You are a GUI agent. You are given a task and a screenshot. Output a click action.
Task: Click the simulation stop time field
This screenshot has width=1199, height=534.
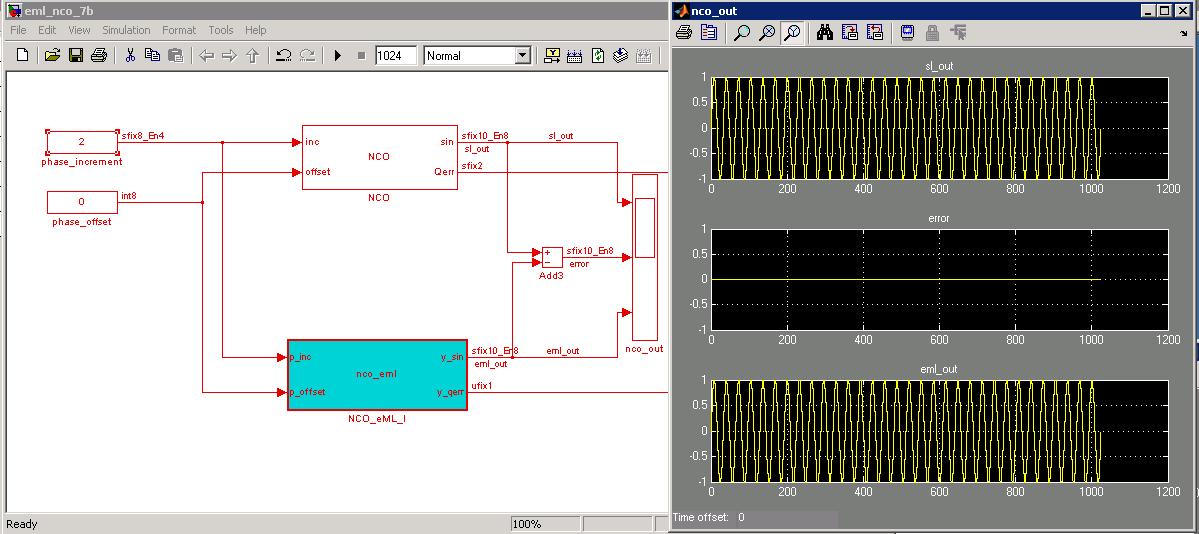tap(396, 56)
